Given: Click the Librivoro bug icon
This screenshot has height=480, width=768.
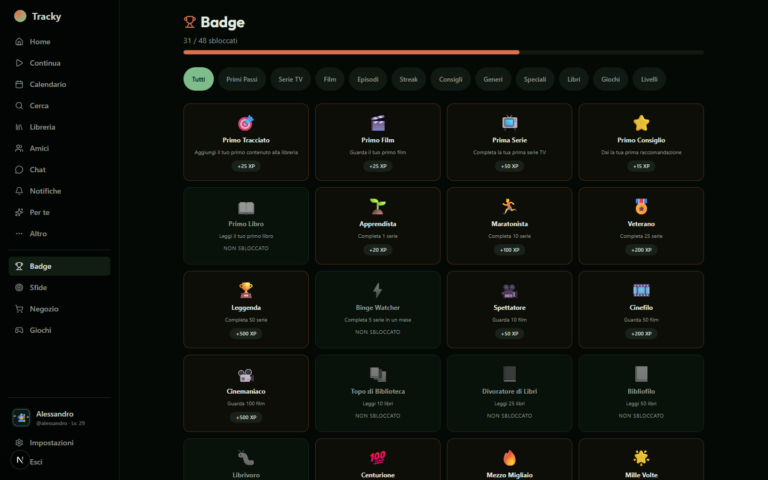Looking at the screenshot, I should (246, 458).
